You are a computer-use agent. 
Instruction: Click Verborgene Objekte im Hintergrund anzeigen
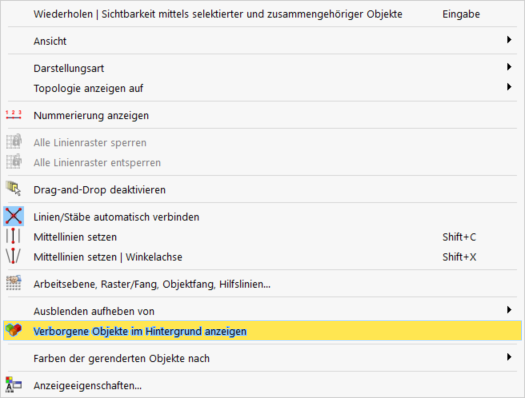[x=262, y=331]
